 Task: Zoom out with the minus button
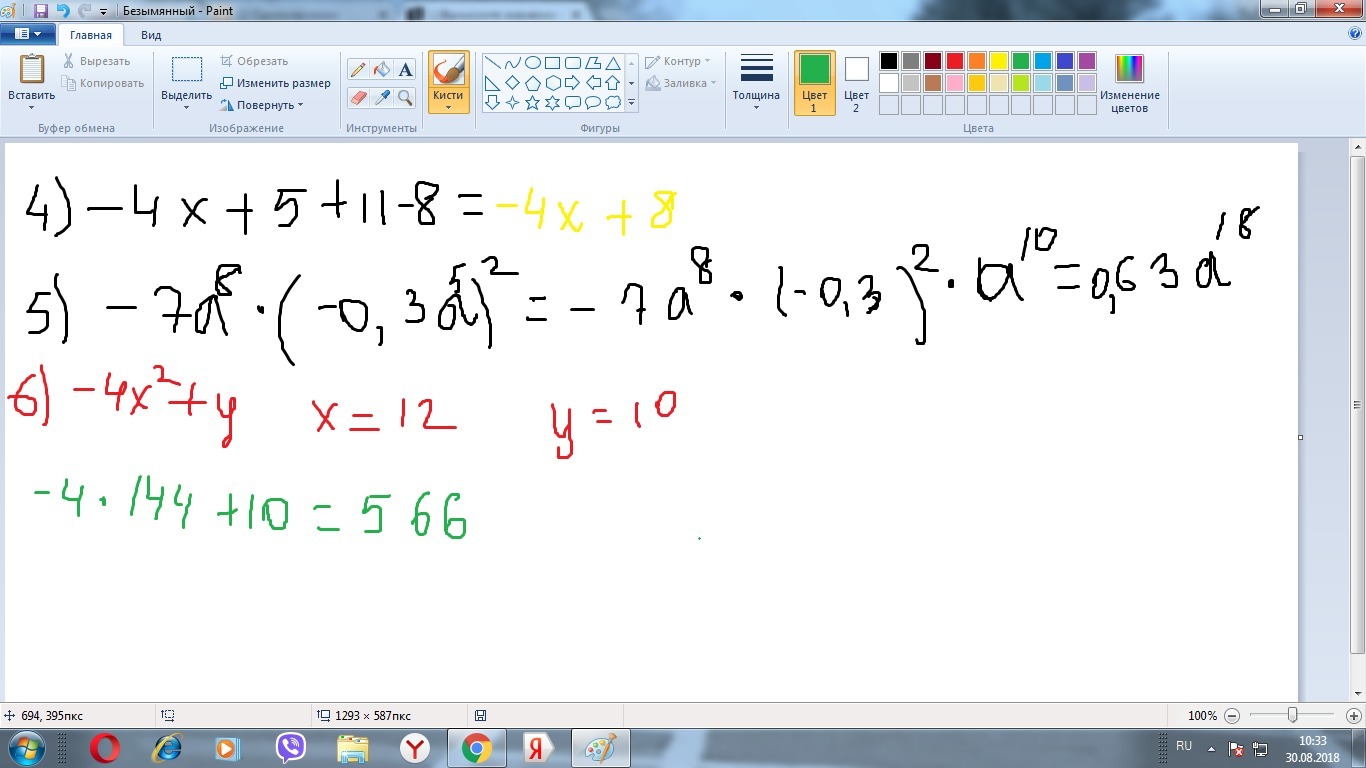(x=1232, y=716)
